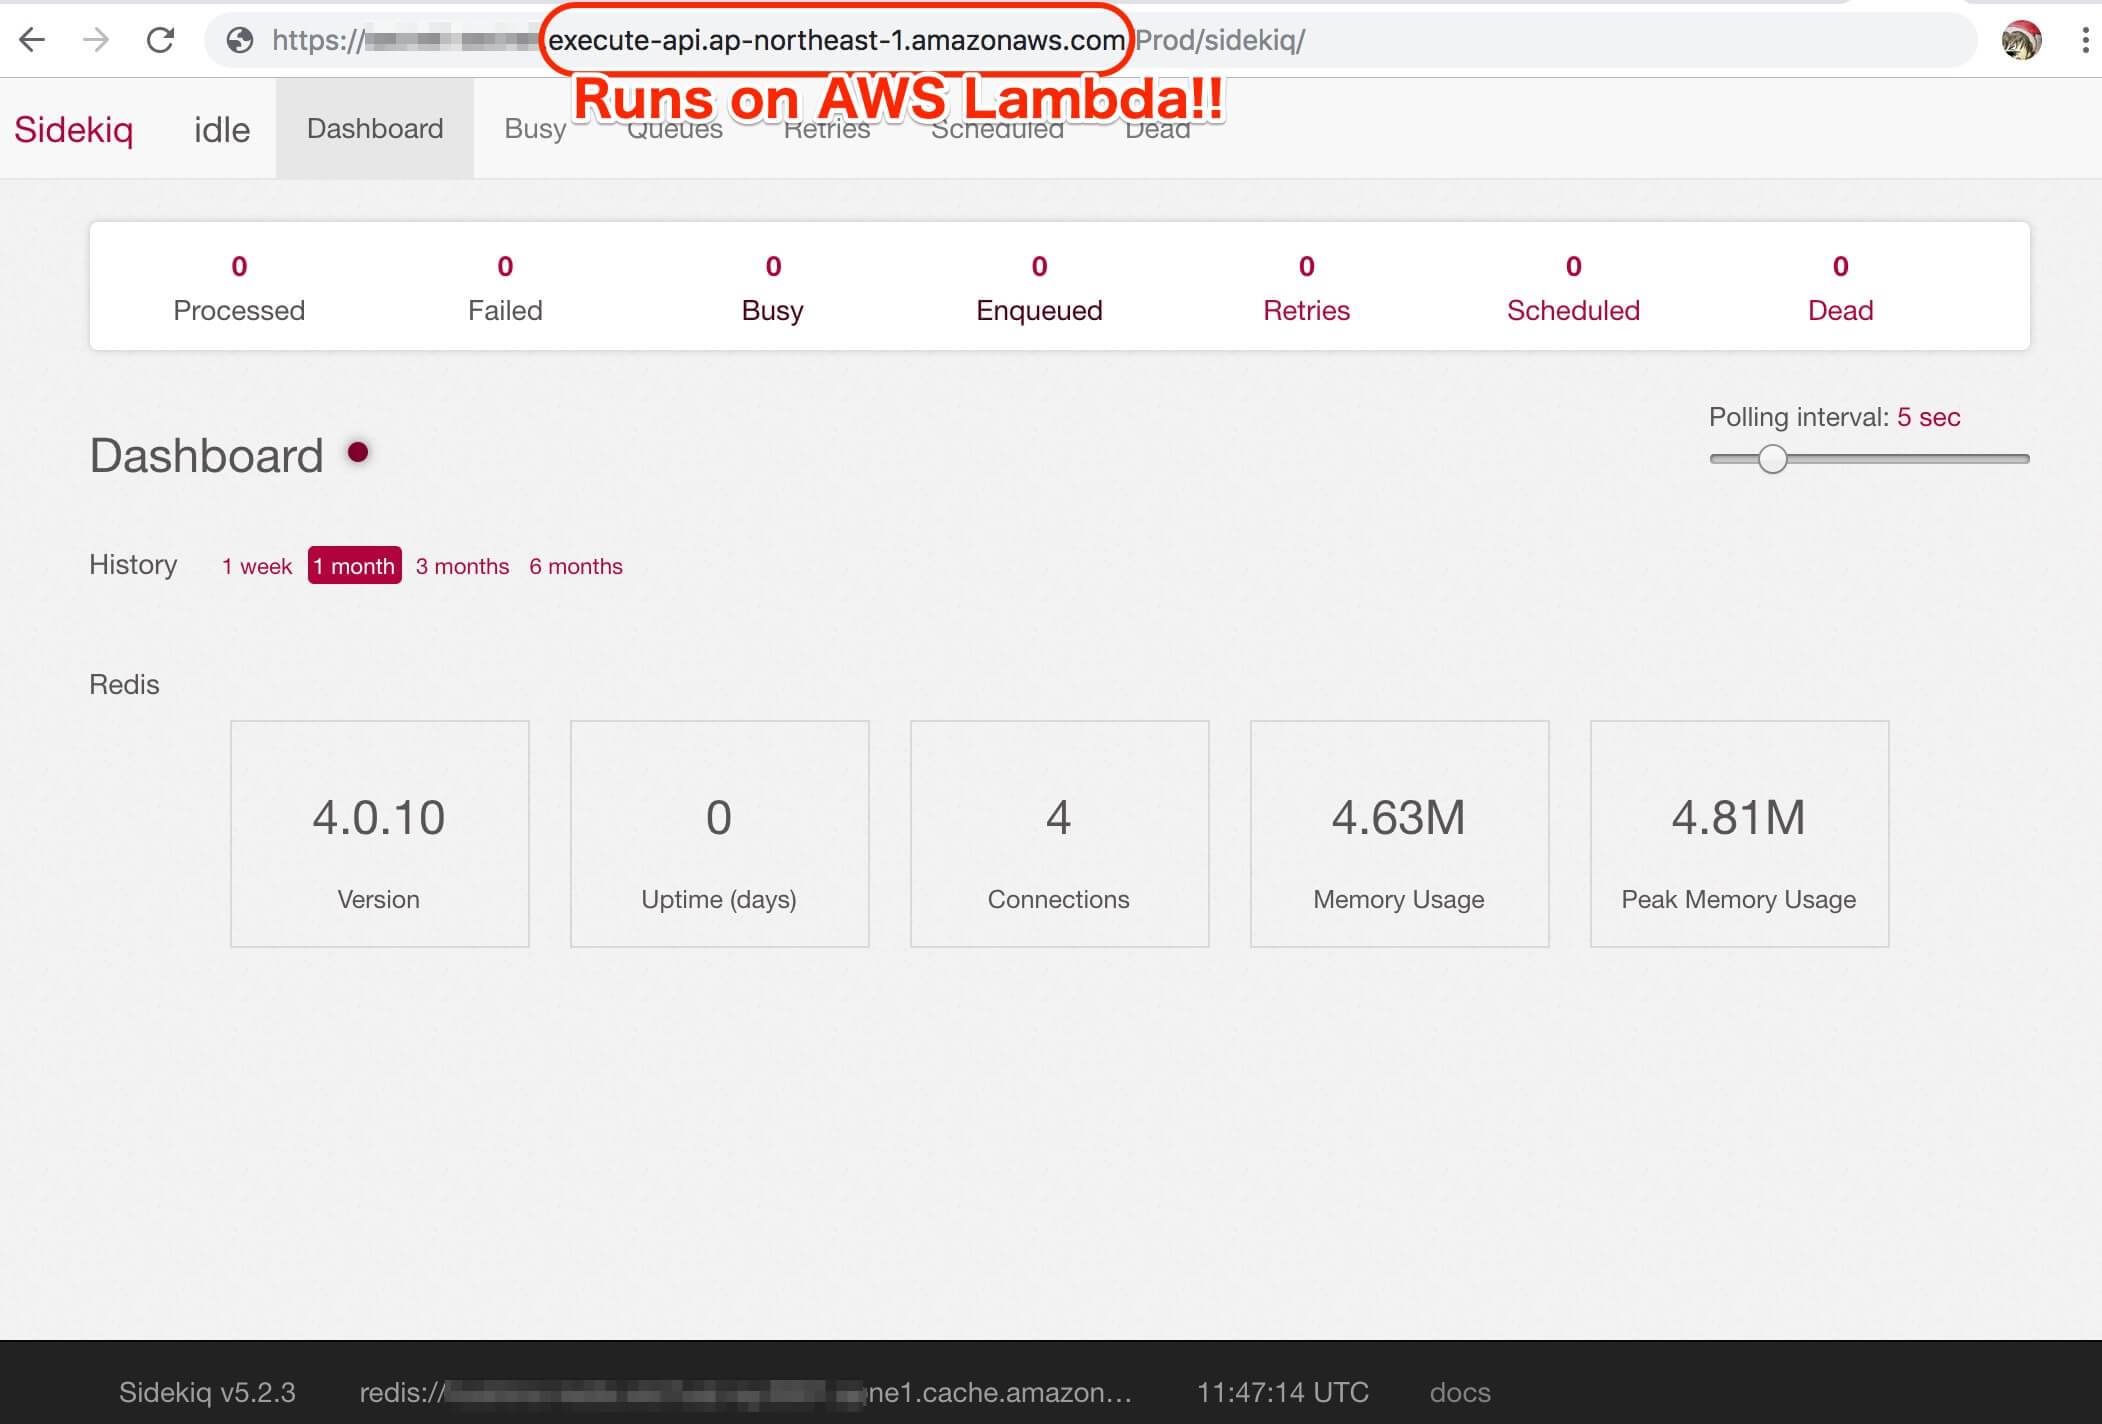Click the browser back arrow
The width and height of the screenshot is (2102, 1424).
click(32, 40)
